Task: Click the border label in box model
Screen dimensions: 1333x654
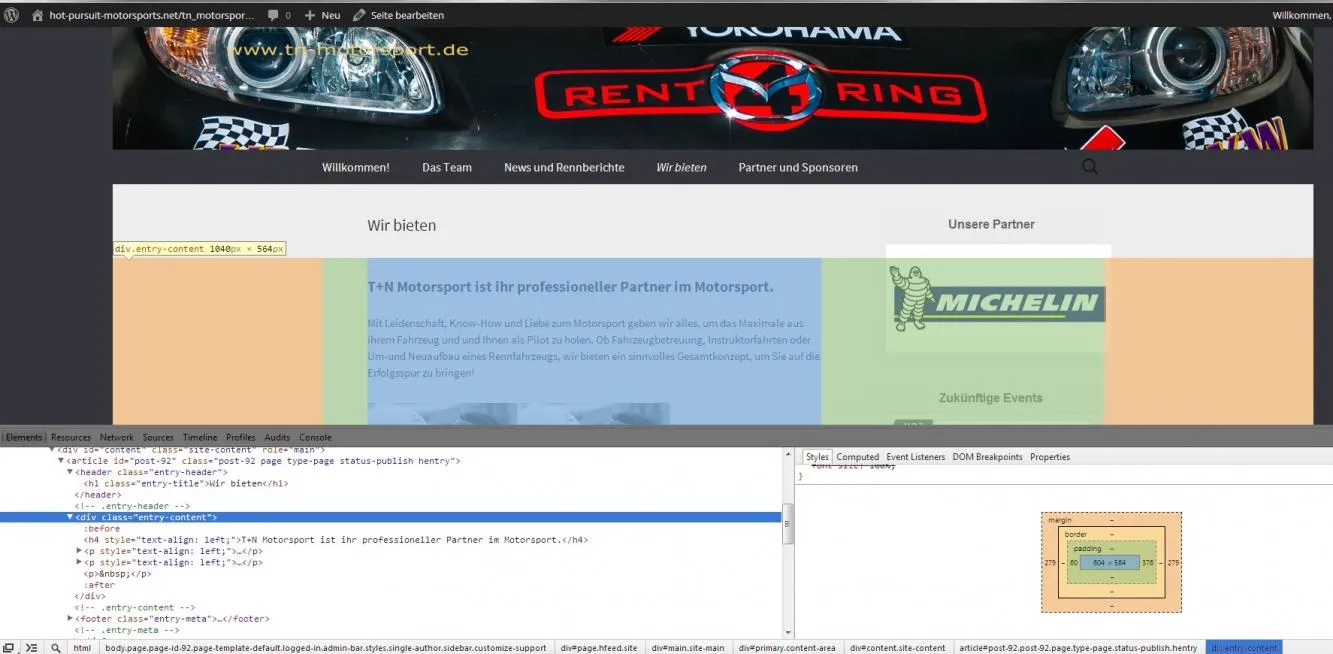Action: [1075, 534]
